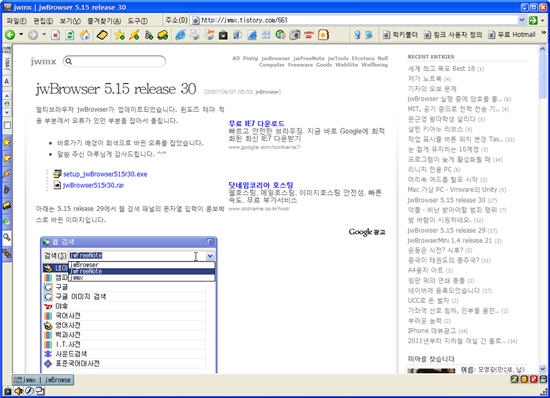The width and height of the screenshot is (550, 398).
Task: Click the sidebar small down arrow
Action: coord(7,113)
